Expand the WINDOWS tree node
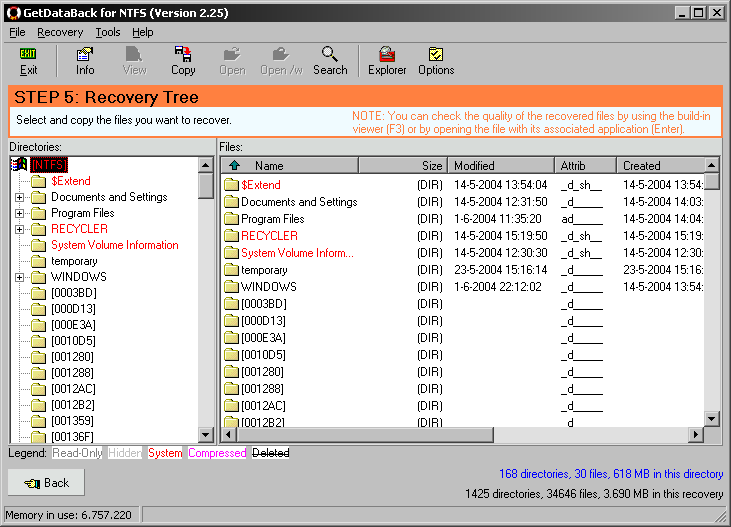The height and width of the screenshot is (527, 731). tap(19, 277)
